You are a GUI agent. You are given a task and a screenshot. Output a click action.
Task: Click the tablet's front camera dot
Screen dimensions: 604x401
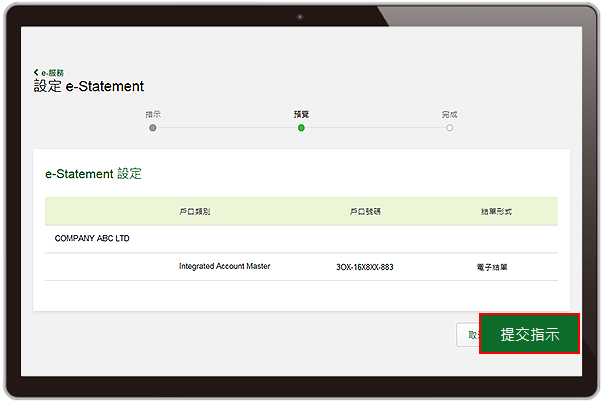(300, 17)
